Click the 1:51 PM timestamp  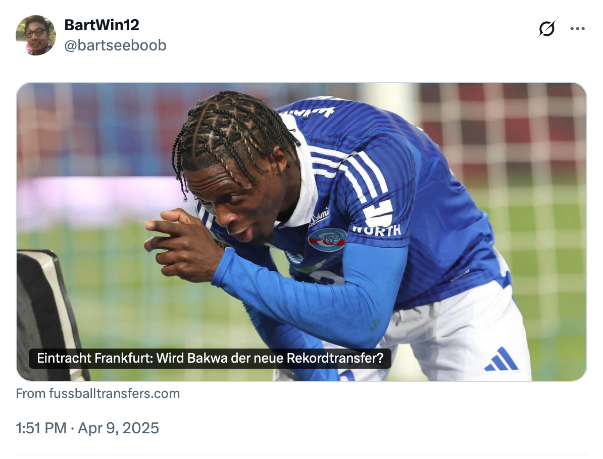point(41,428)
